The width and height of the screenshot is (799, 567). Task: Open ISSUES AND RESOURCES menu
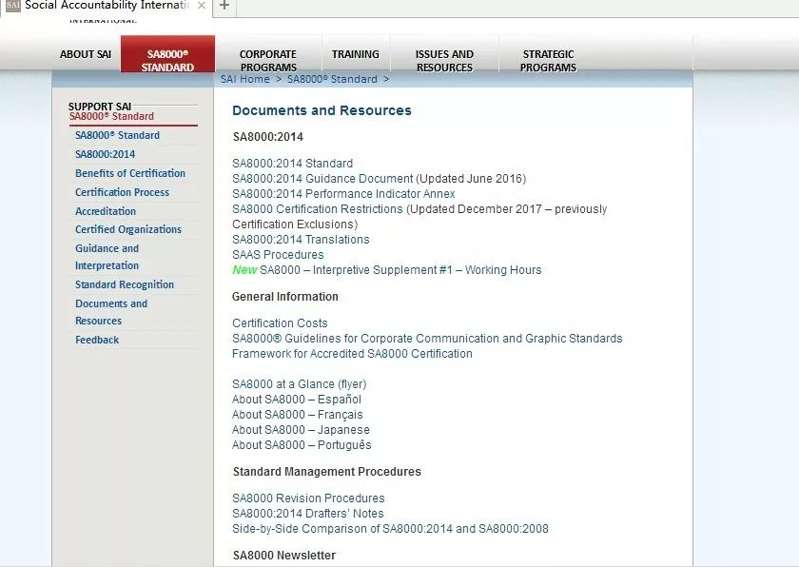444,60
